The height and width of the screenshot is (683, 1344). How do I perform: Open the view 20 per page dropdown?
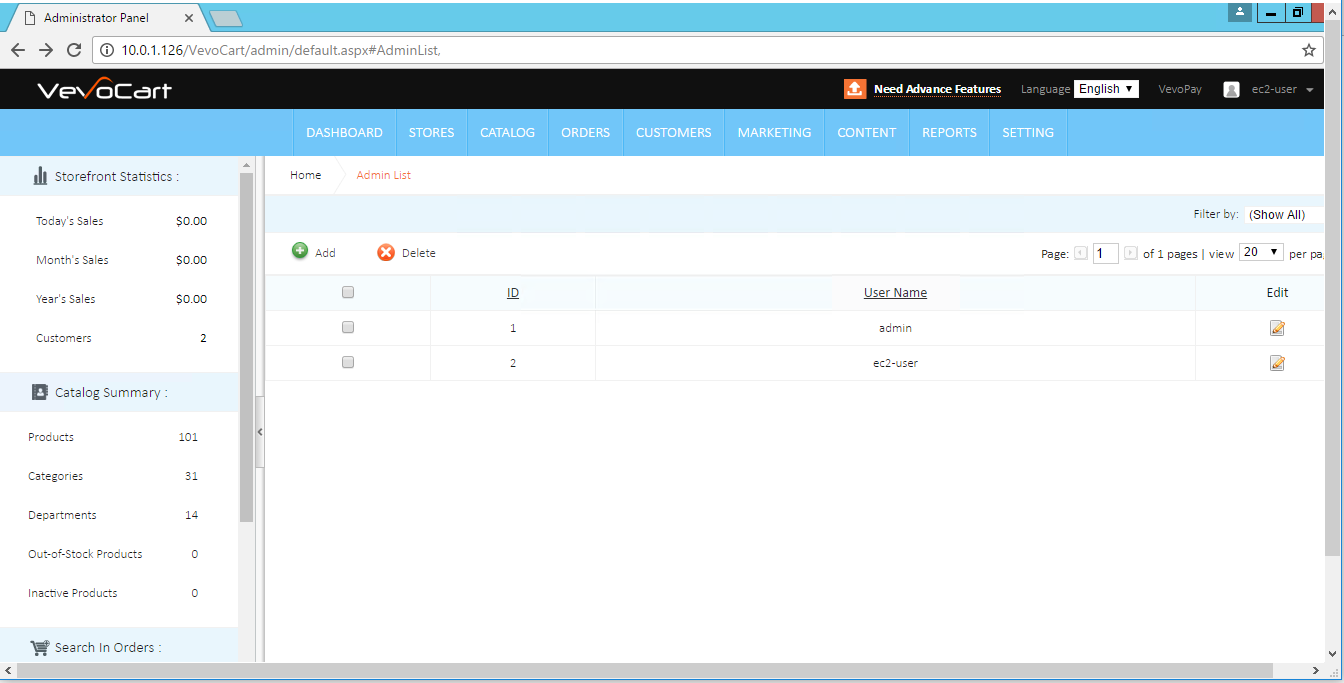click(x=1261, y=253)
